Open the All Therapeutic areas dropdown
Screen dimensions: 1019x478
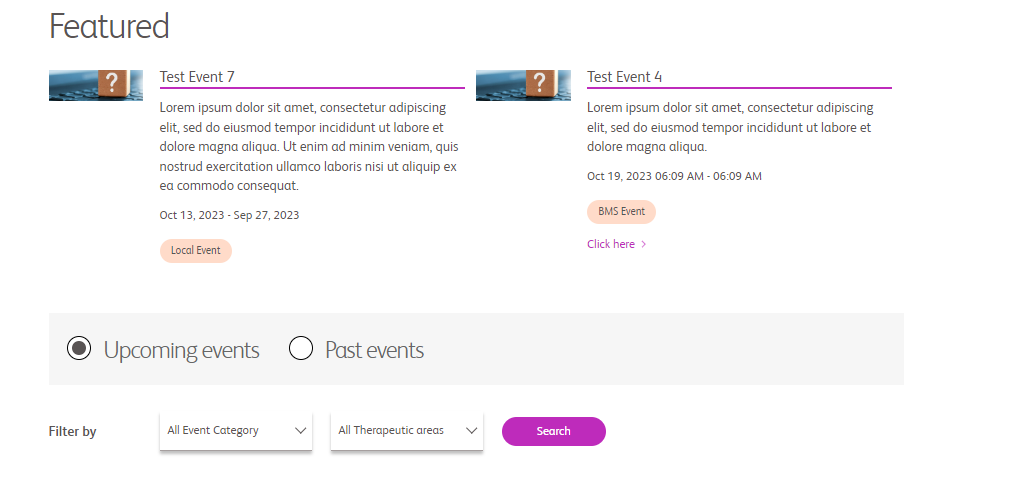407,431
